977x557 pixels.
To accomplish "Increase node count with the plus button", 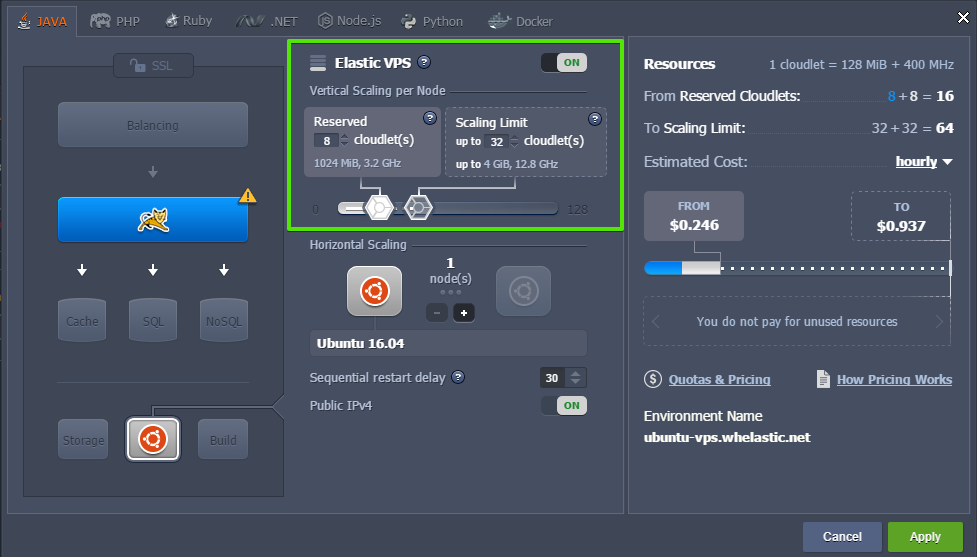I will [462, 313].
